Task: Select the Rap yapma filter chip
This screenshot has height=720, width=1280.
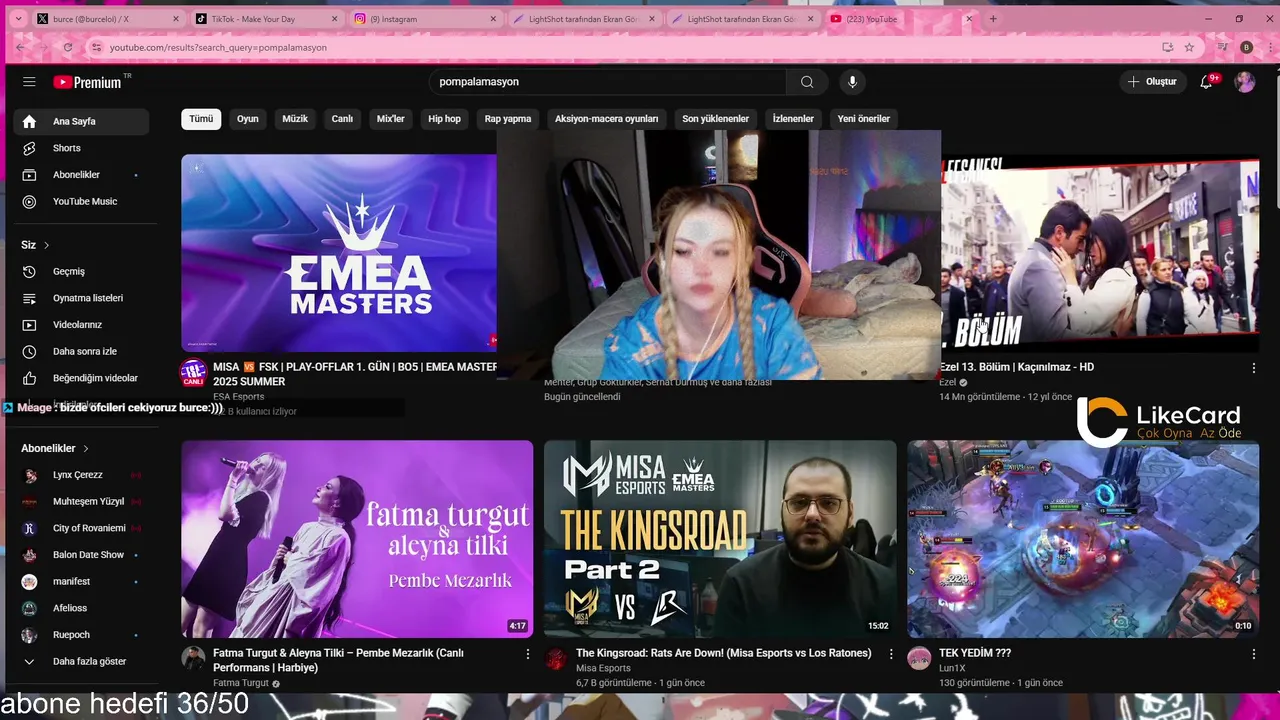Action: tap(508, 119)
